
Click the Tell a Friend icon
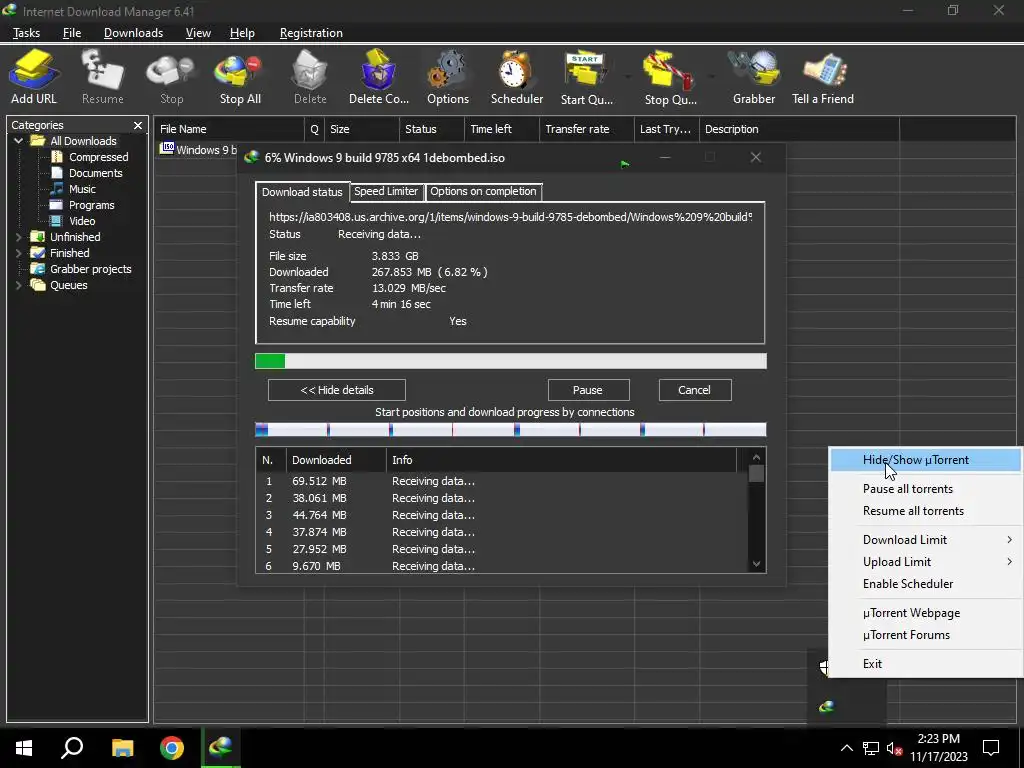pyautogui.click(x=822, y=77)
